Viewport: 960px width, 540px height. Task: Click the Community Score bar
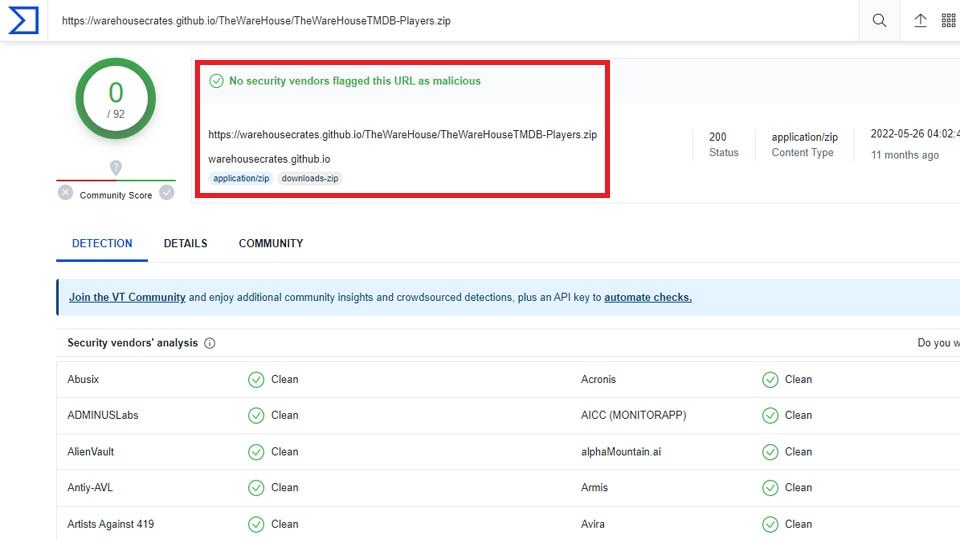(x=116, y=181)
